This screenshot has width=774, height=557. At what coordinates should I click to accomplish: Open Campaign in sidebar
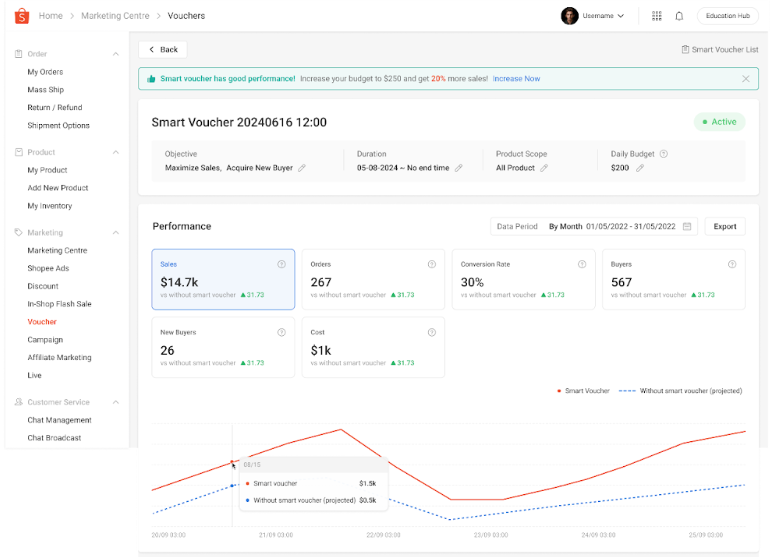coord(45,340)
